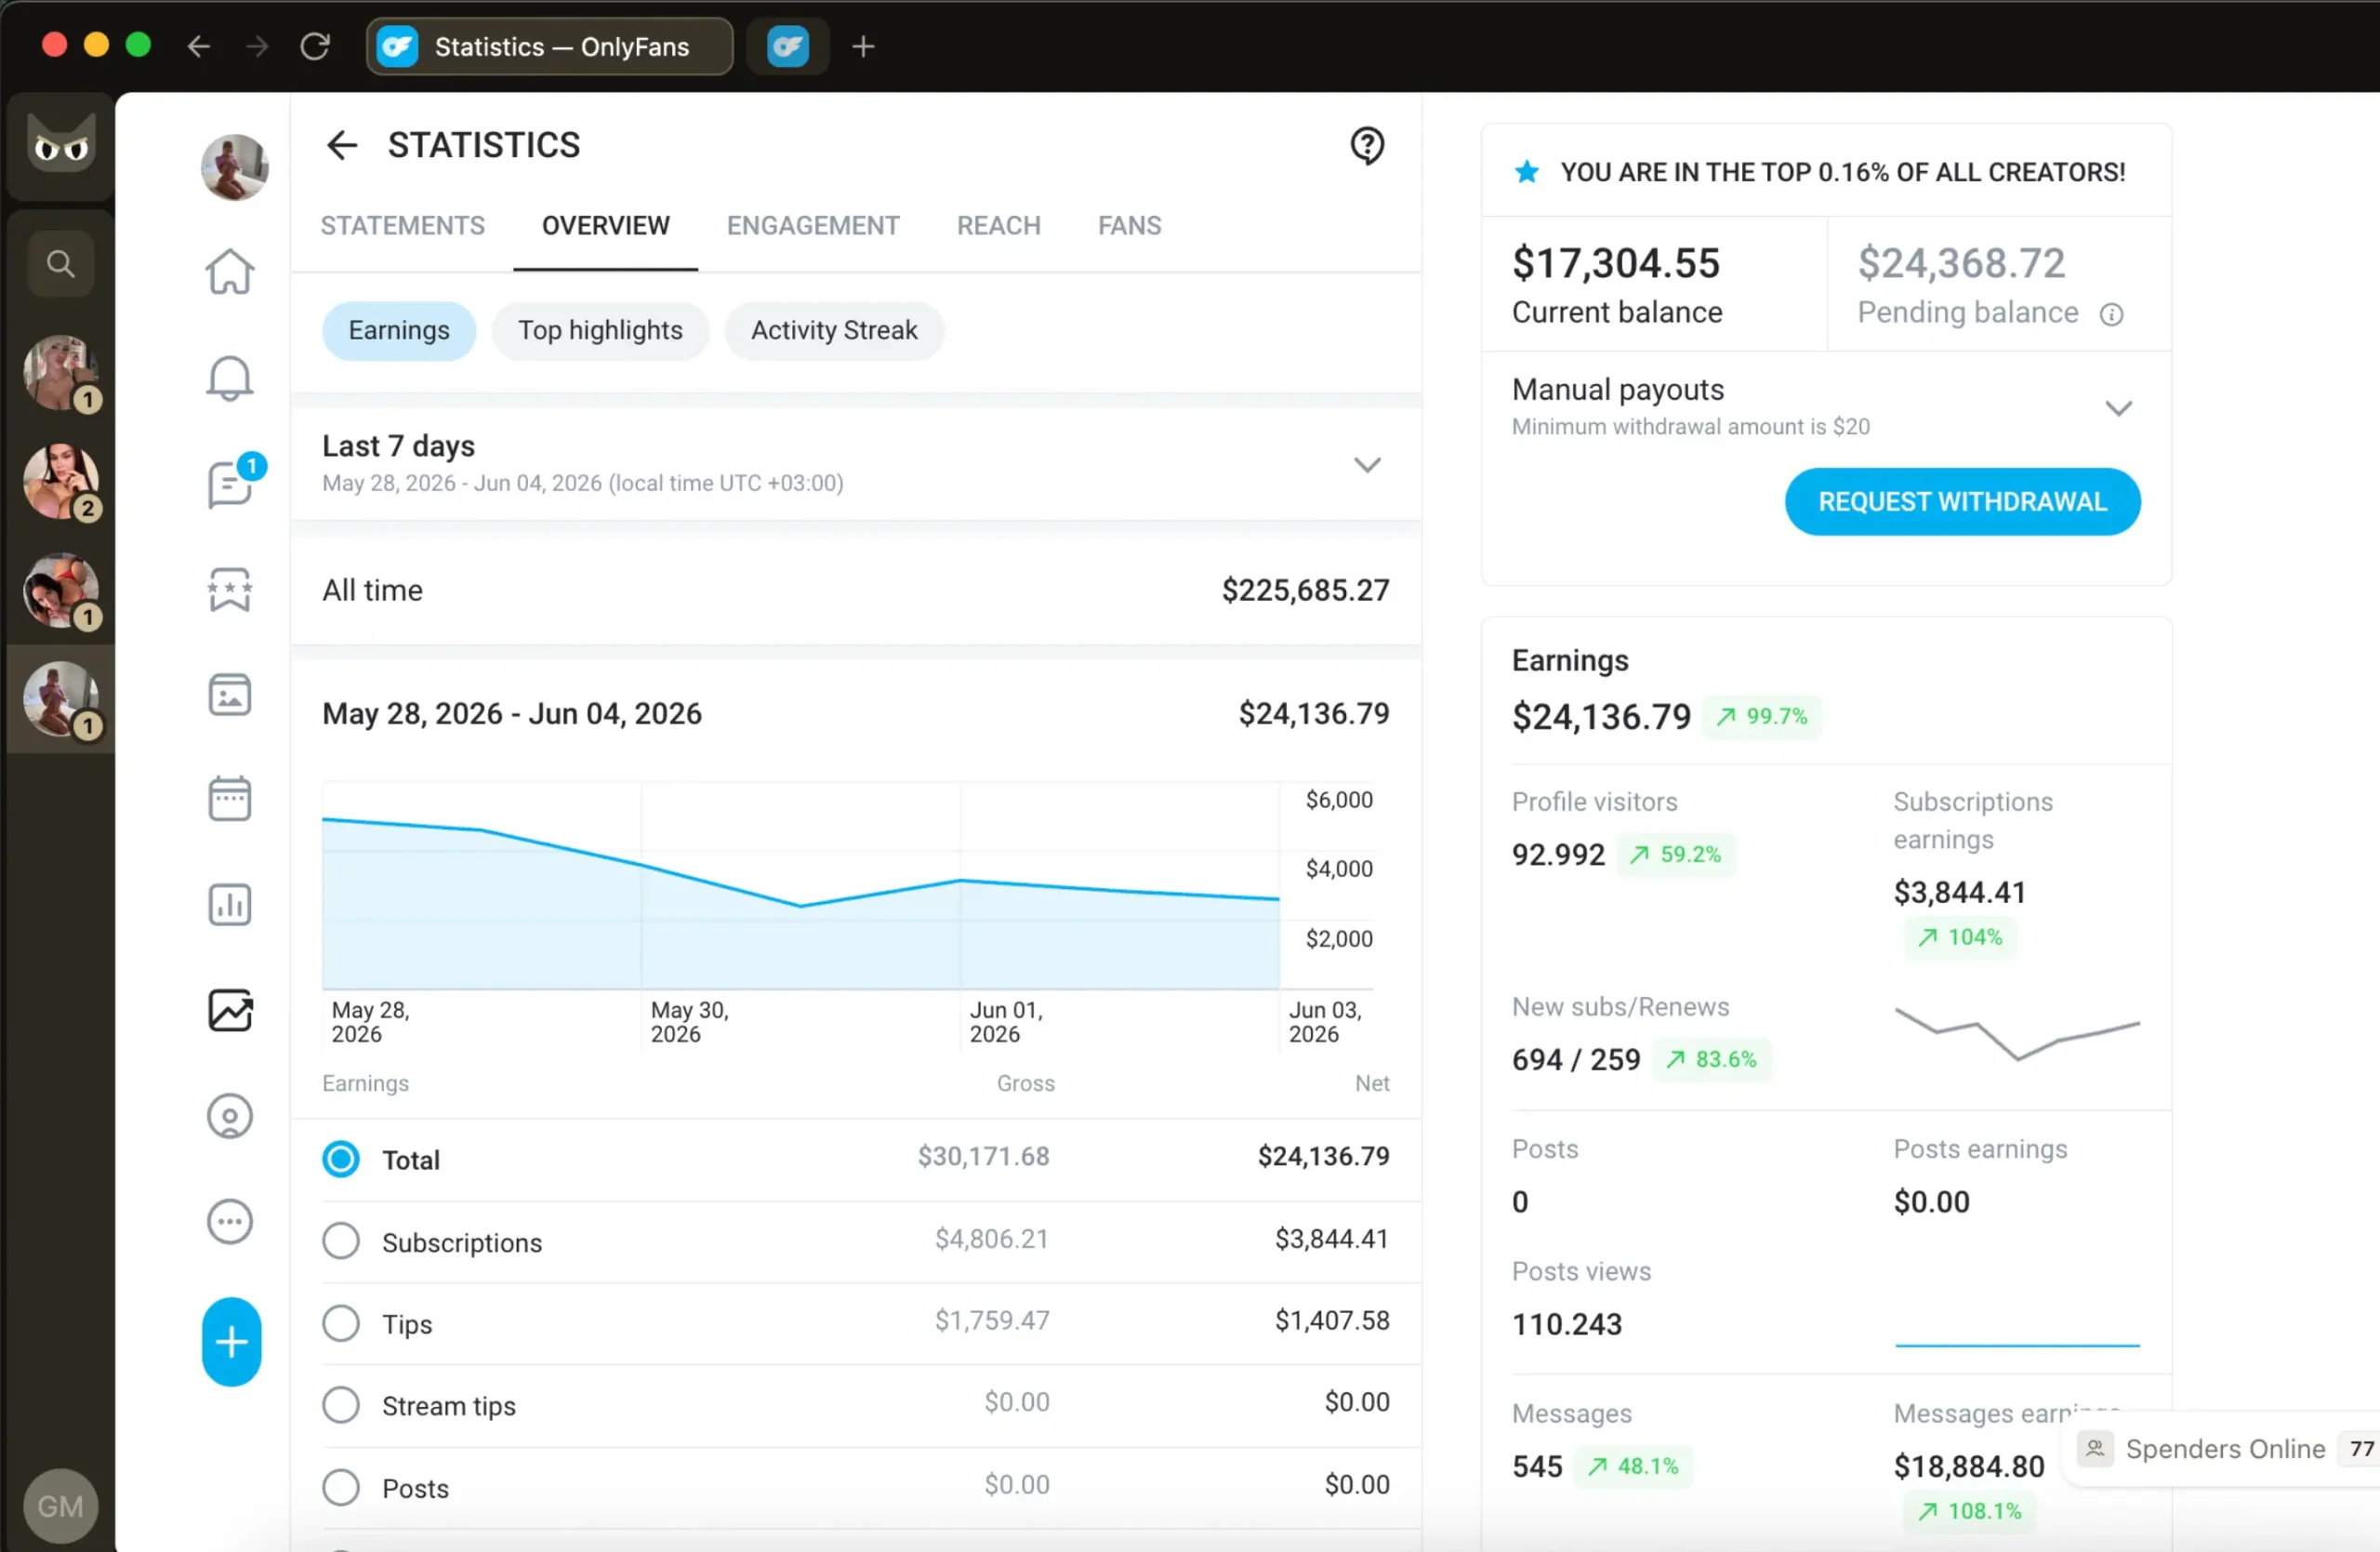2380x1552 pixels.
Task: Open the Spenders Online widget
Action: coord(2224,1449)
